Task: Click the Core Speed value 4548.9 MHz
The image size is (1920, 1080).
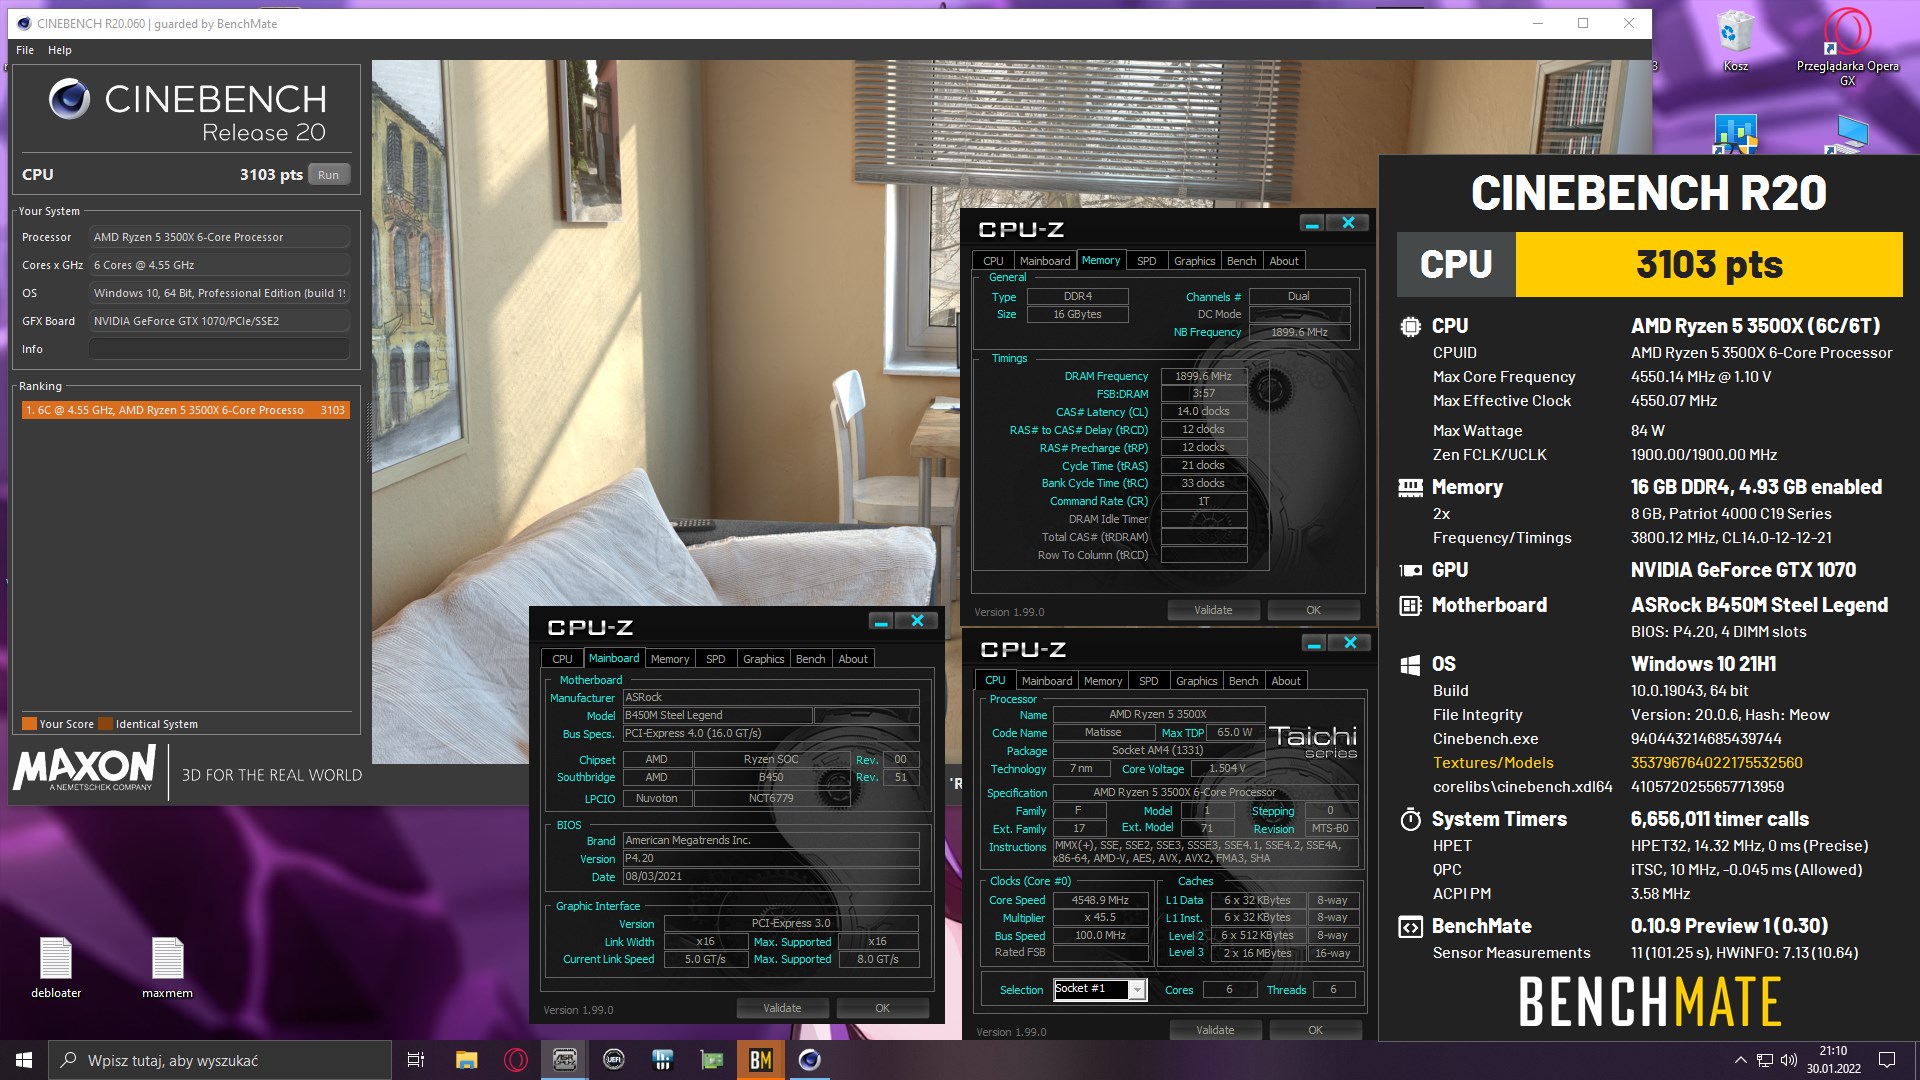Action: click(1100, 900)
